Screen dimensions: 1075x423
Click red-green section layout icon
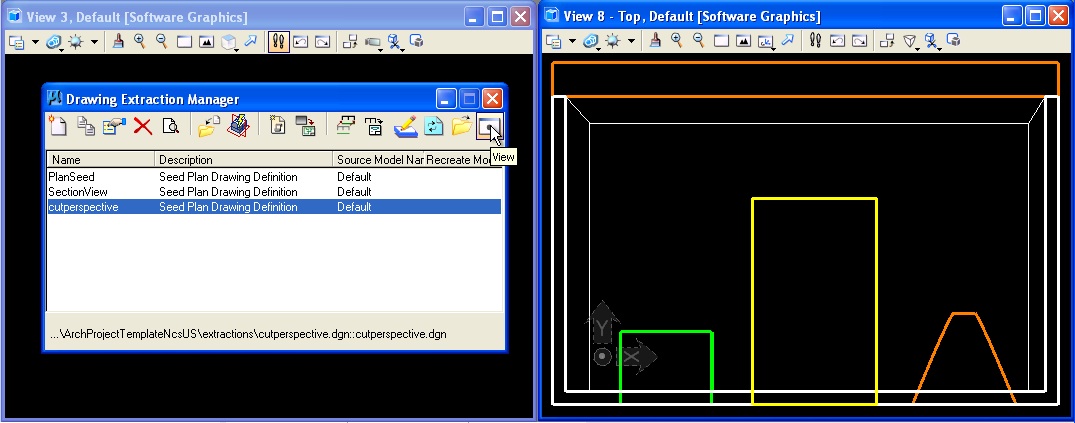click(345, 125)
